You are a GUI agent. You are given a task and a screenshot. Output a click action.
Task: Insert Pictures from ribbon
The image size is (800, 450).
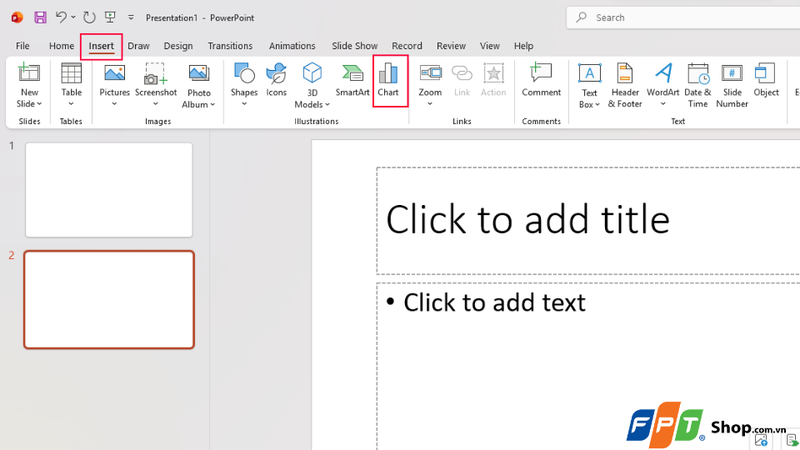click(114, 84)
